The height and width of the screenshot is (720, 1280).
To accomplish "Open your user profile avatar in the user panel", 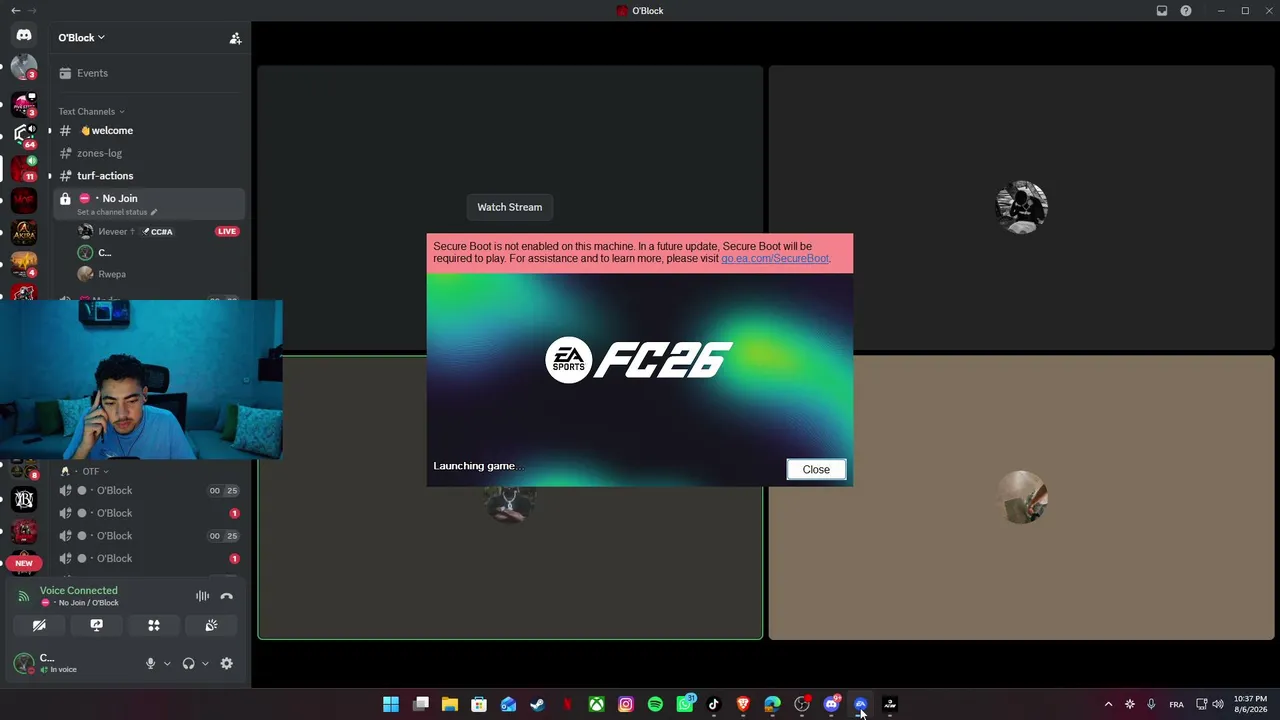I will coord(24,663).
